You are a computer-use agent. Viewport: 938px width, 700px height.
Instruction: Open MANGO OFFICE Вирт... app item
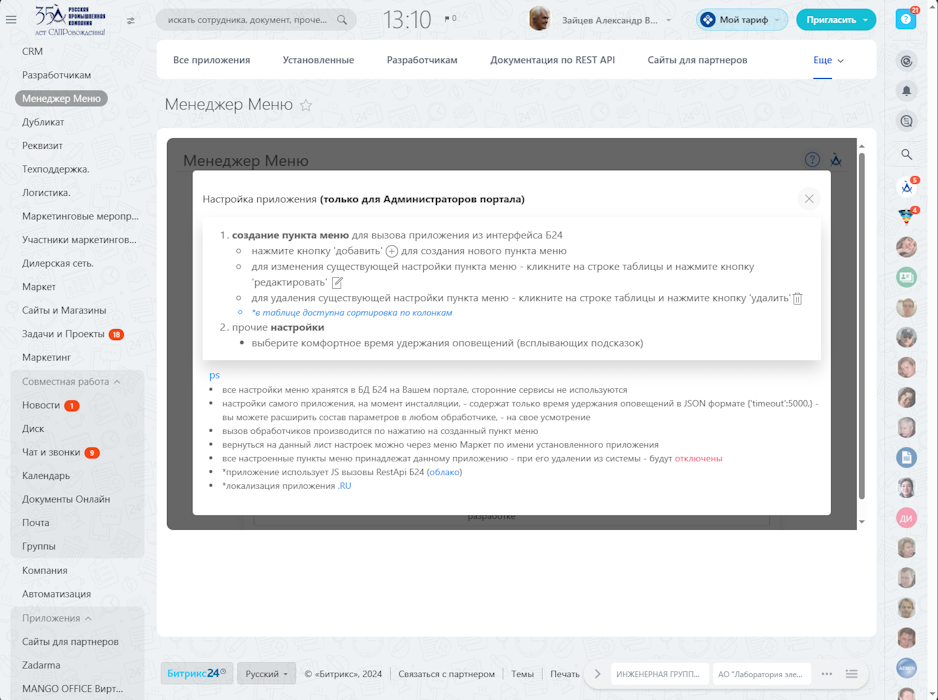point(72,689)
